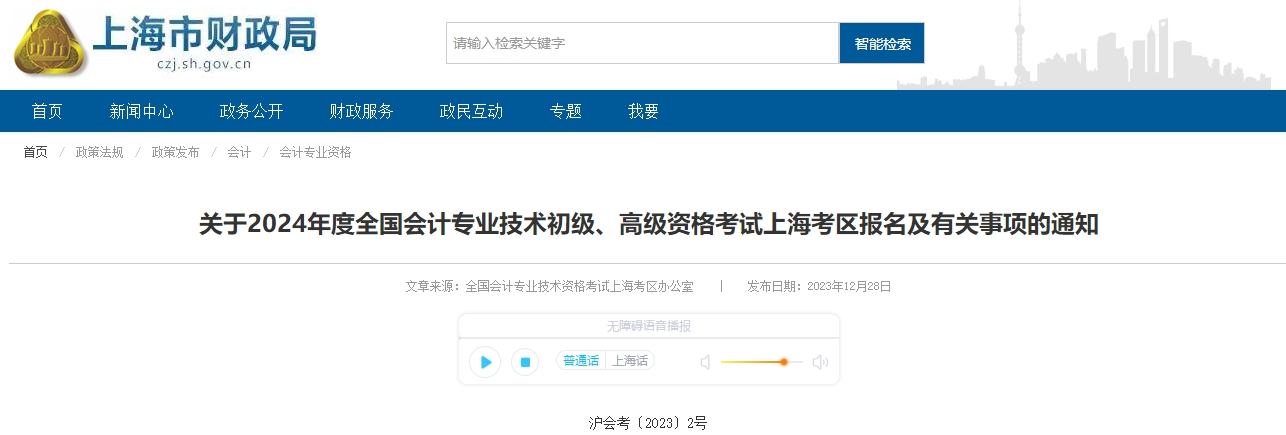Screen dimensions: 1286x435
Task: Open the 会计 breadcrumb link
Action: [x=239, y=152]
